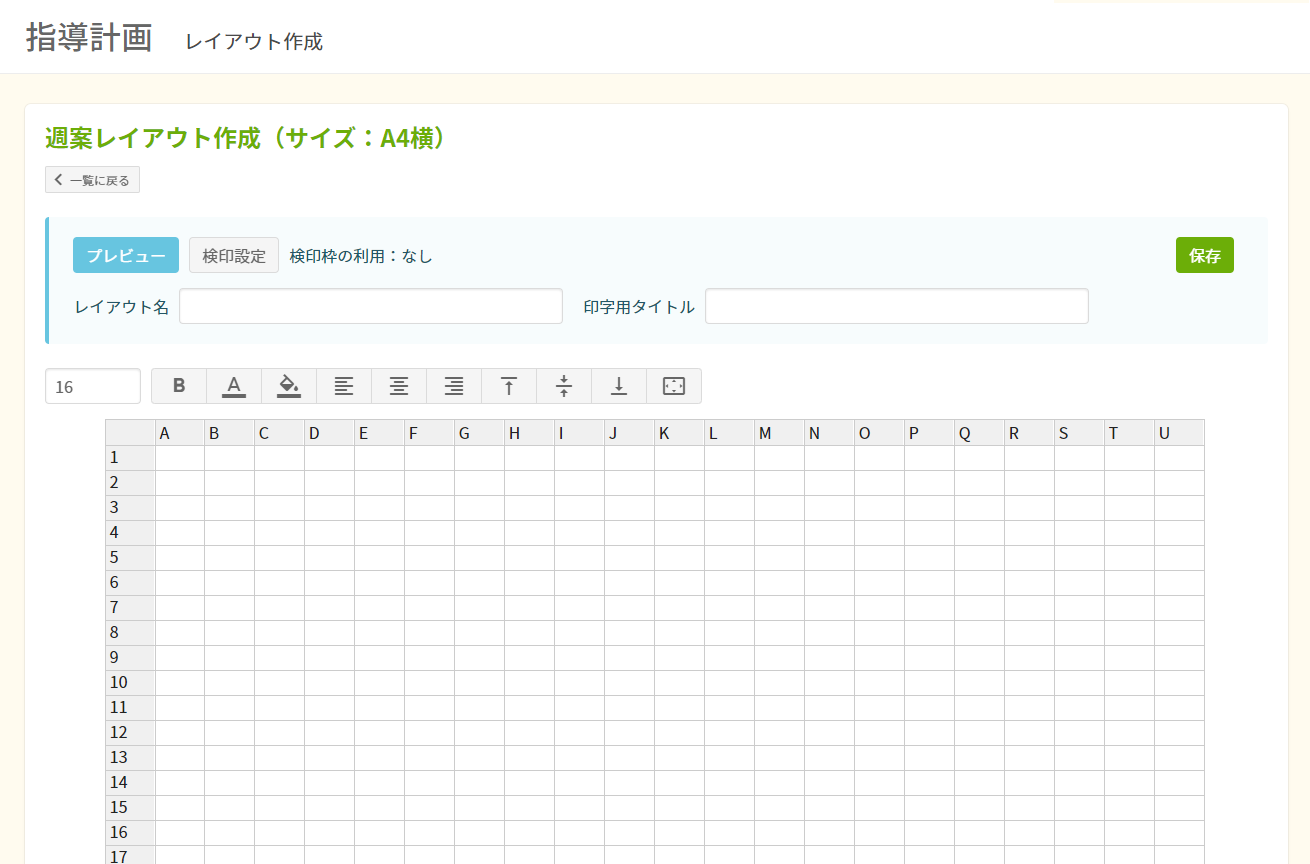Select row 2 header

(130, 483)
